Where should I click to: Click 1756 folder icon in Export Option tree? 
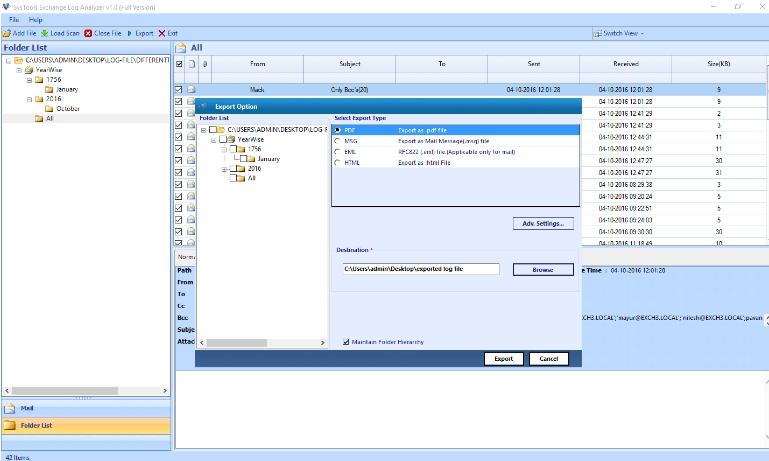tap(241, 149)
